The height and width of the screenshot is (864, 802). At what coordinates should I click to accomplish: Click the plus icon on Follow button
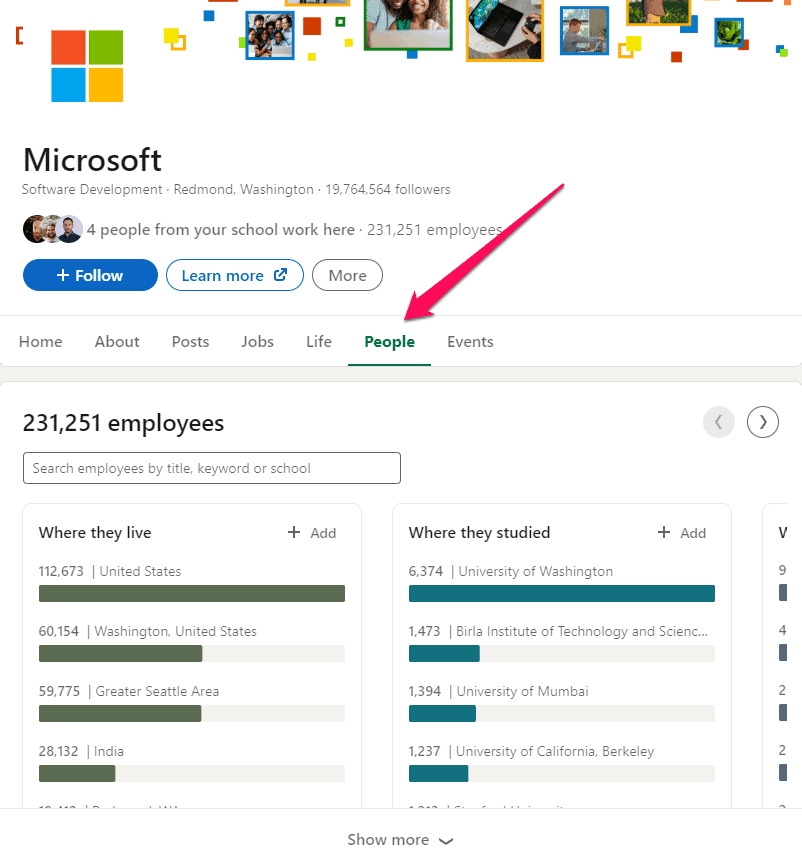click(63, 275)
